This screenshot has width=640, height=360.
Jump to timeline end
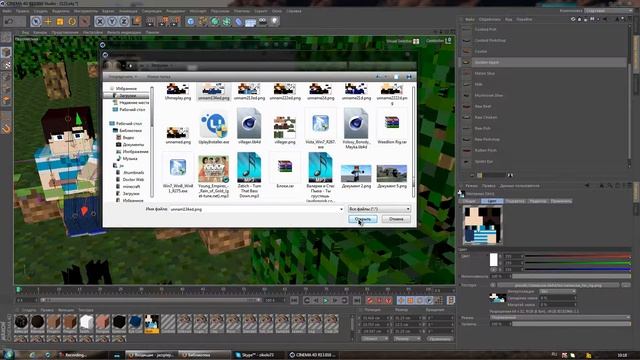(x=356, y=300)
